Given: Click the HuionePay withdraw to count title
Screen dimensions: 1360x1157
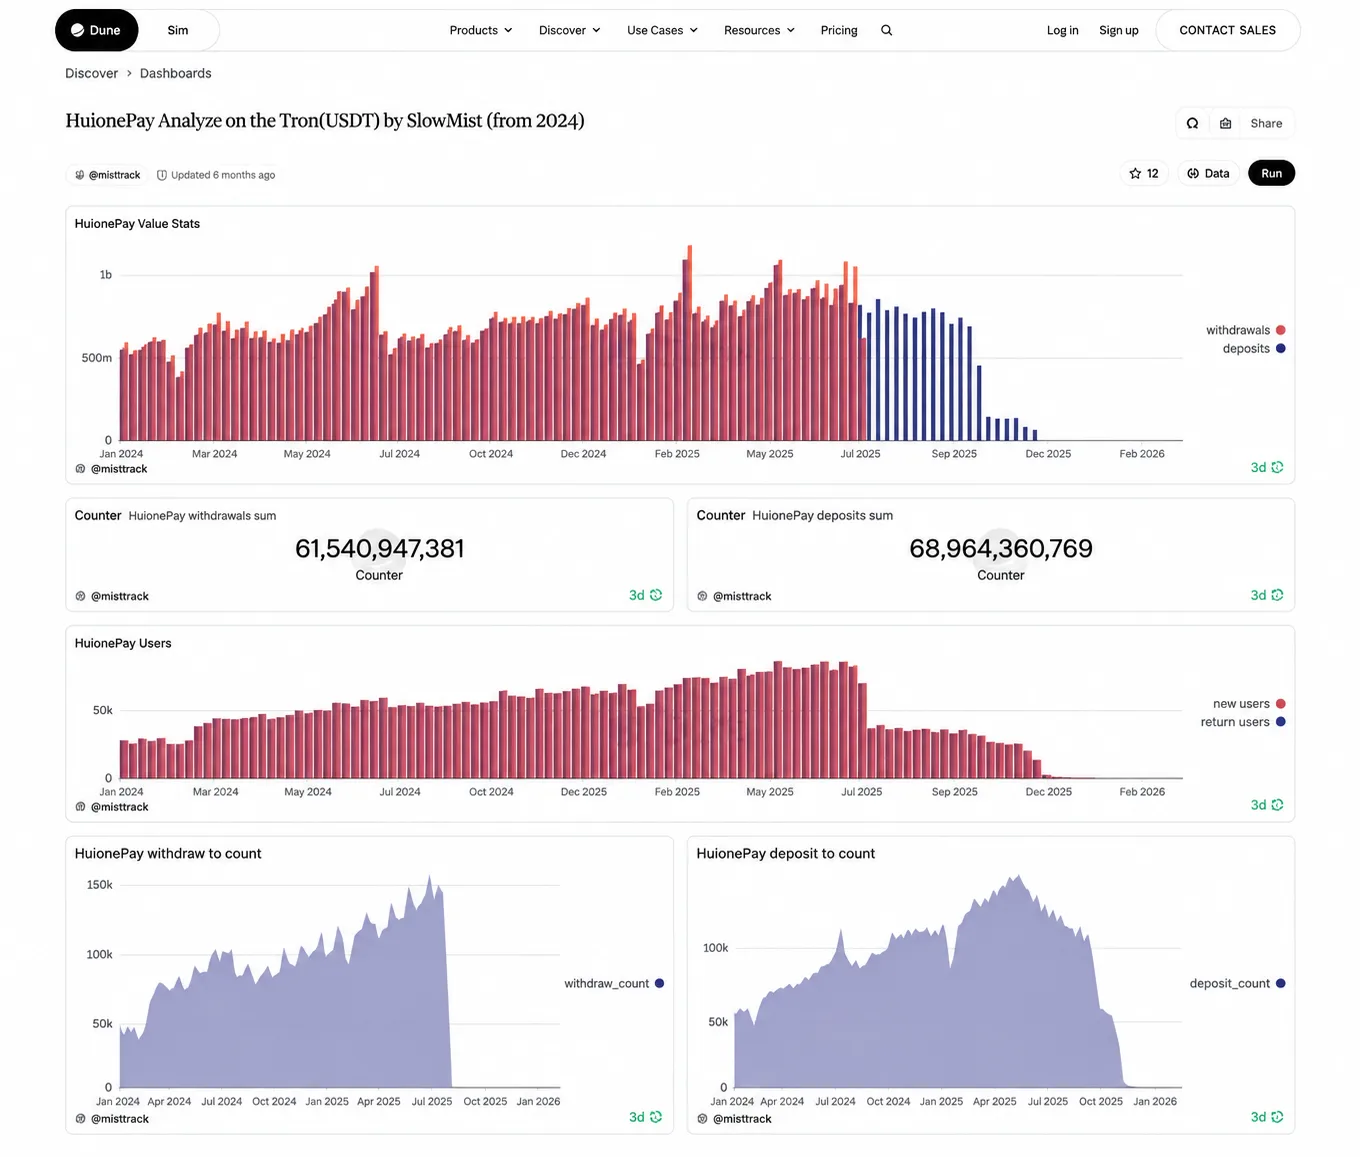Looking at the screenshot, I should [x=168, y=853].
